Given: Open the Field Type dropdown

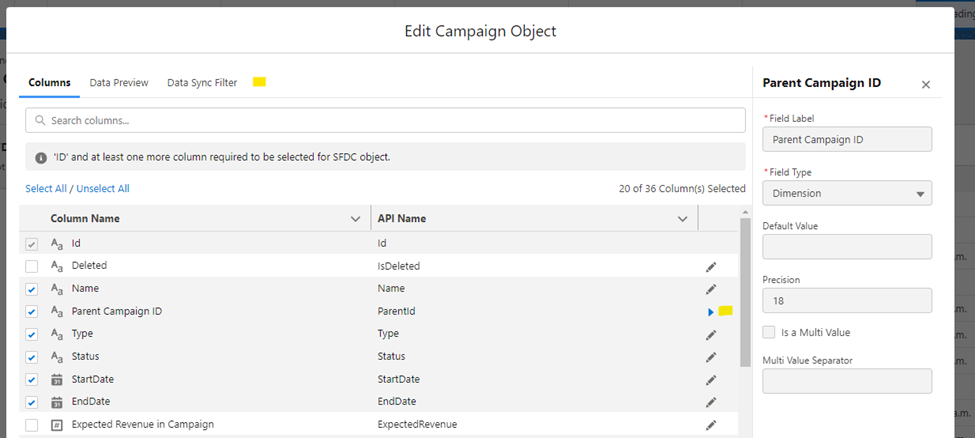Looking at the screenshot, I should [x=846, y=193].
